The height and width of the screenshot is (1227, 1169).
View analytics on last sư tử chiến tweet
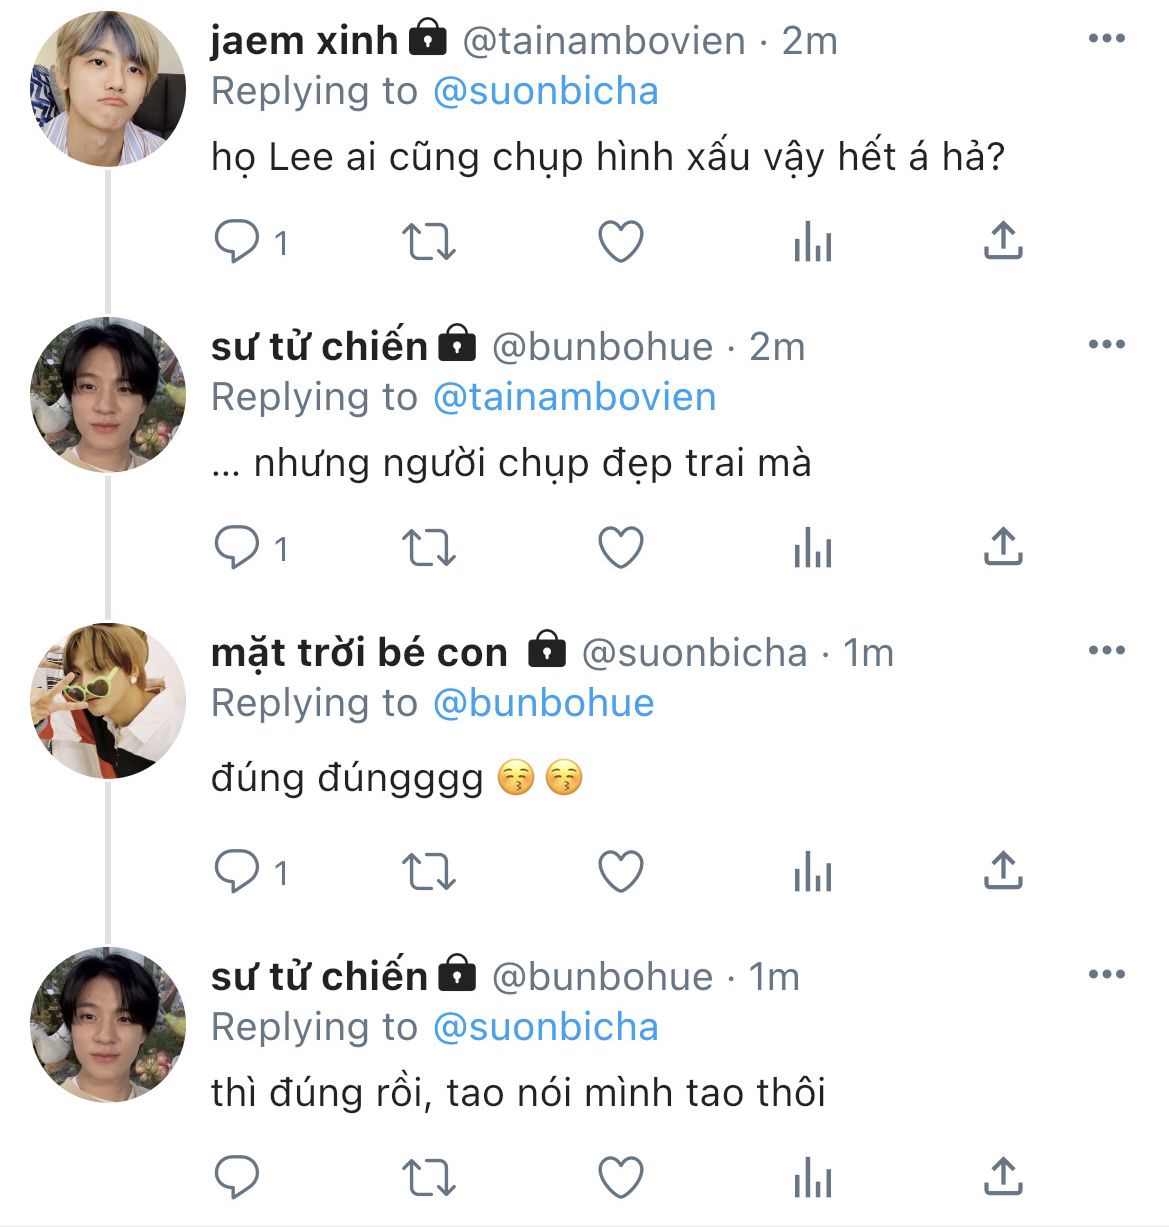[812, 1178]
